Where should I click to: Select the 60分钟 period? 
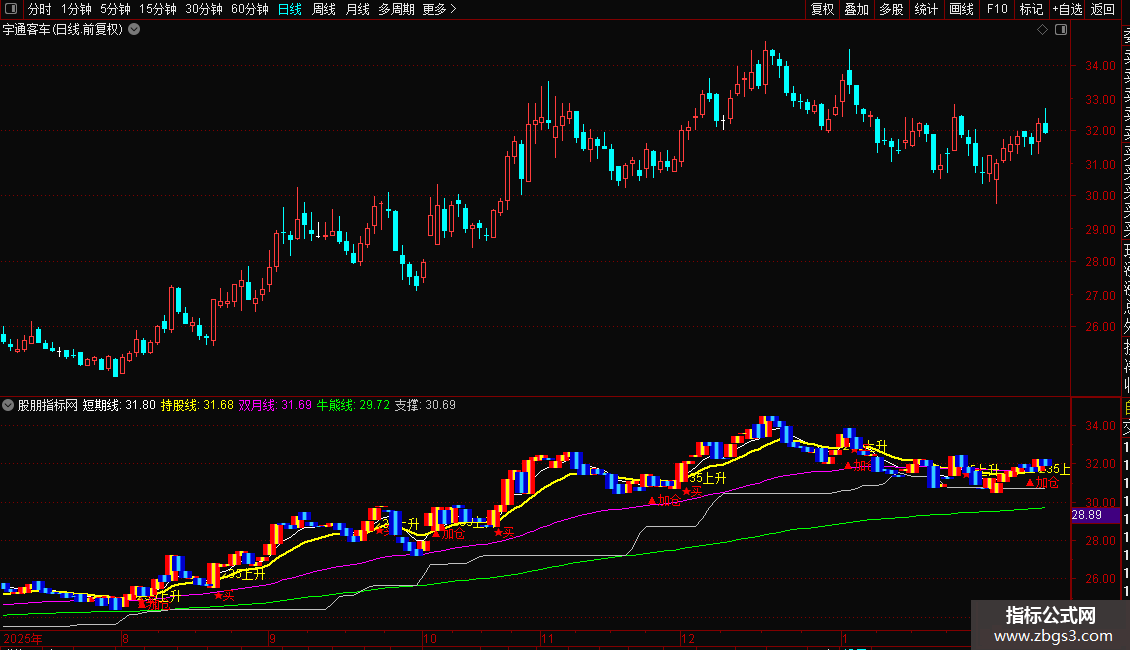249,9
